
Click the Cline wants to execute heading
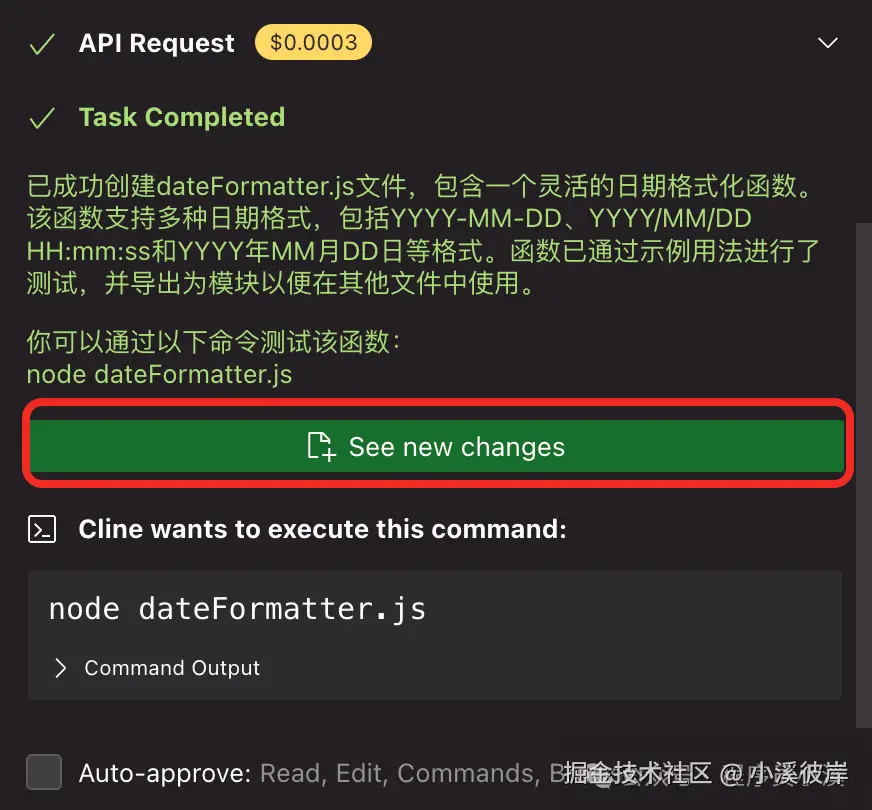tap(322, 530)
